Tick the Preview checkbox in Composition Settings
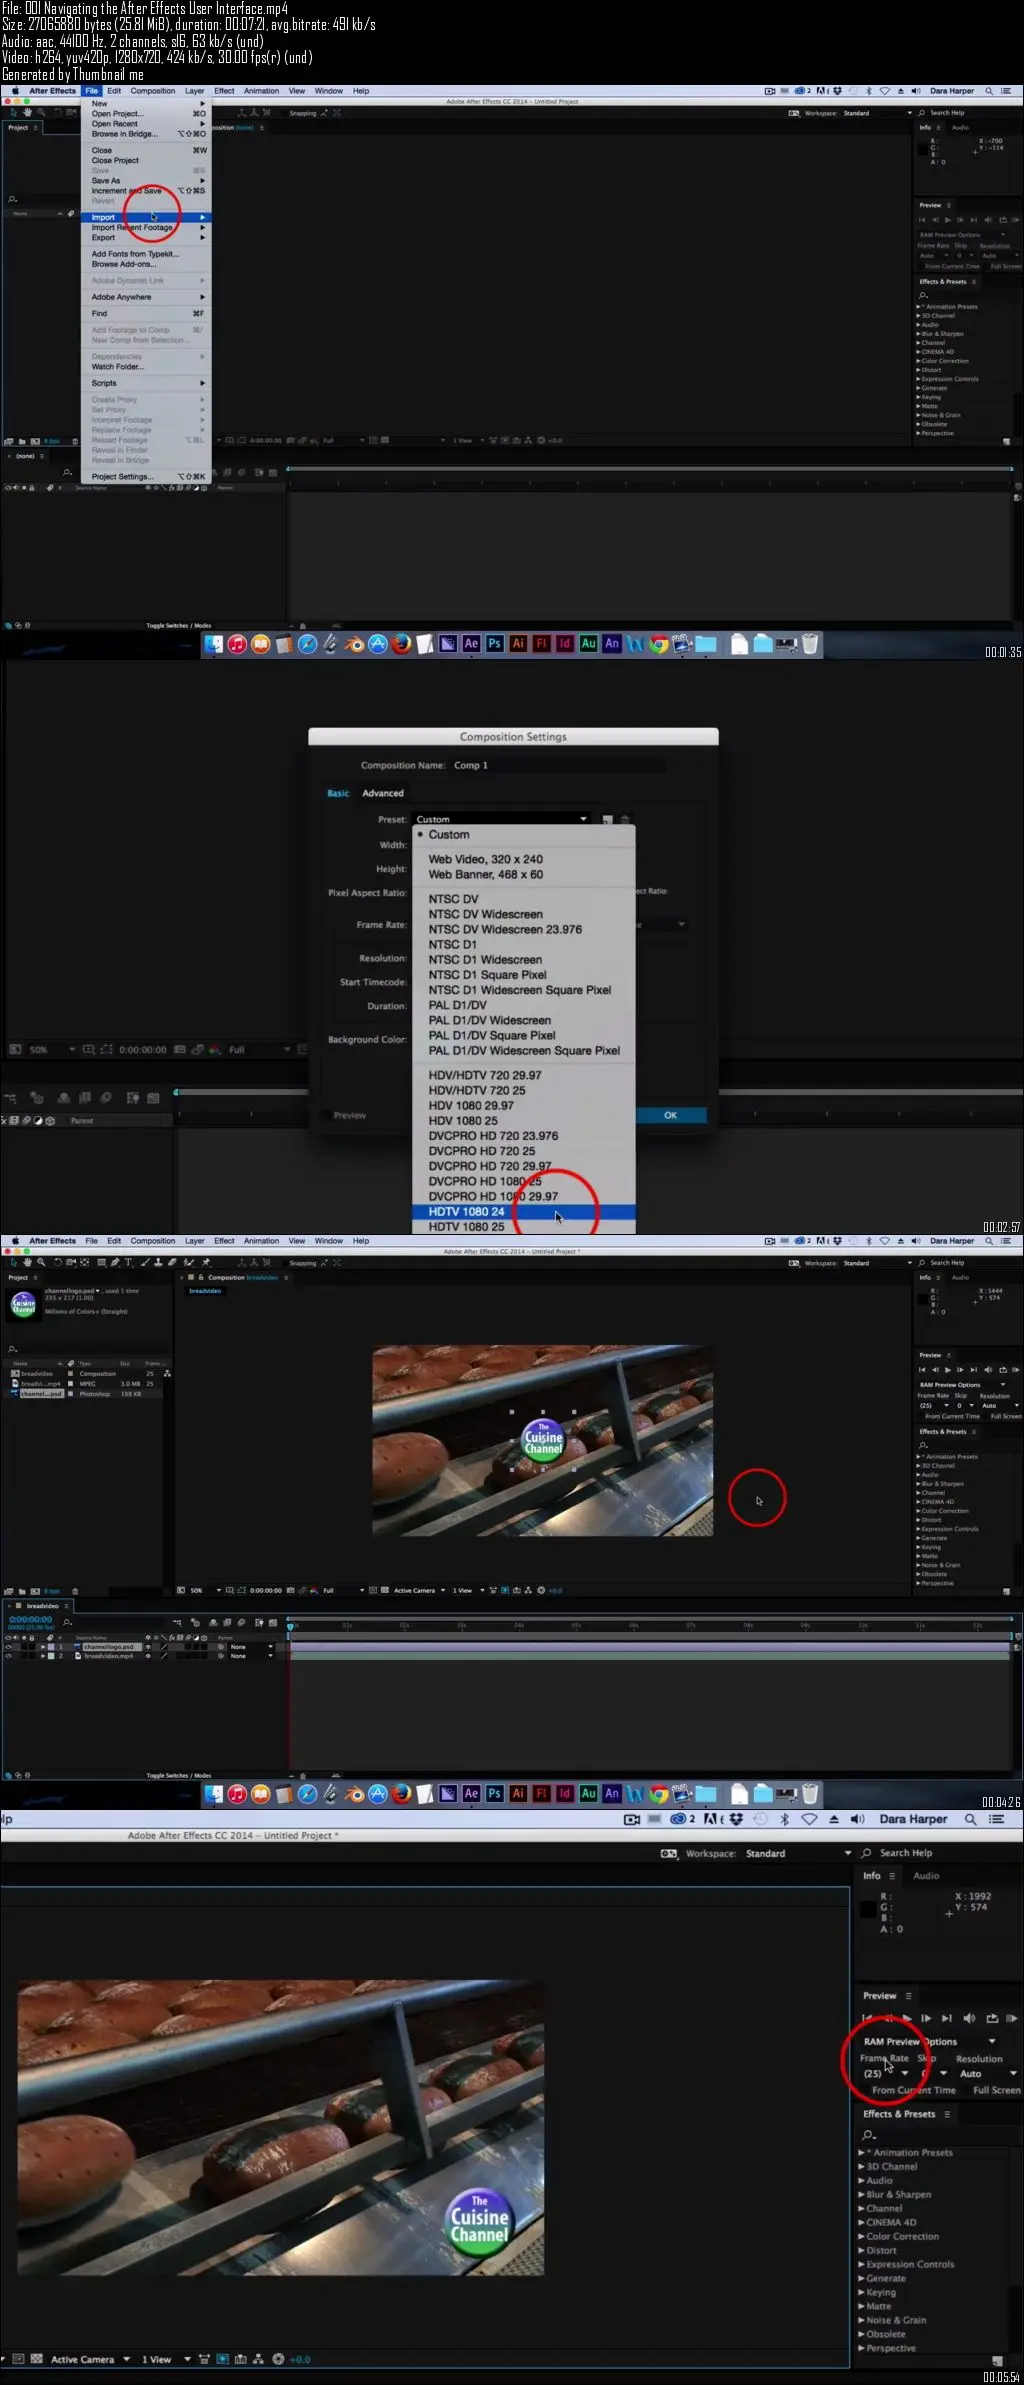 point(327,1115)
